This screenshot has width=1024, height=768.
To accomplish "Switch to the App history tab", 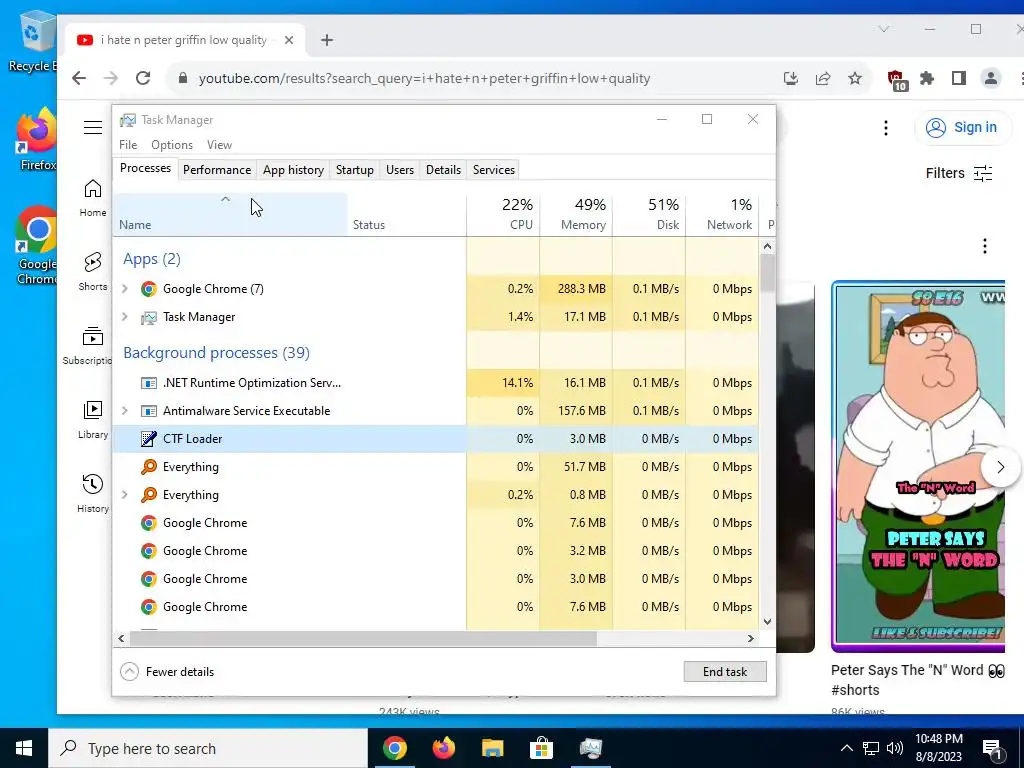I will (x=293, y=170).
